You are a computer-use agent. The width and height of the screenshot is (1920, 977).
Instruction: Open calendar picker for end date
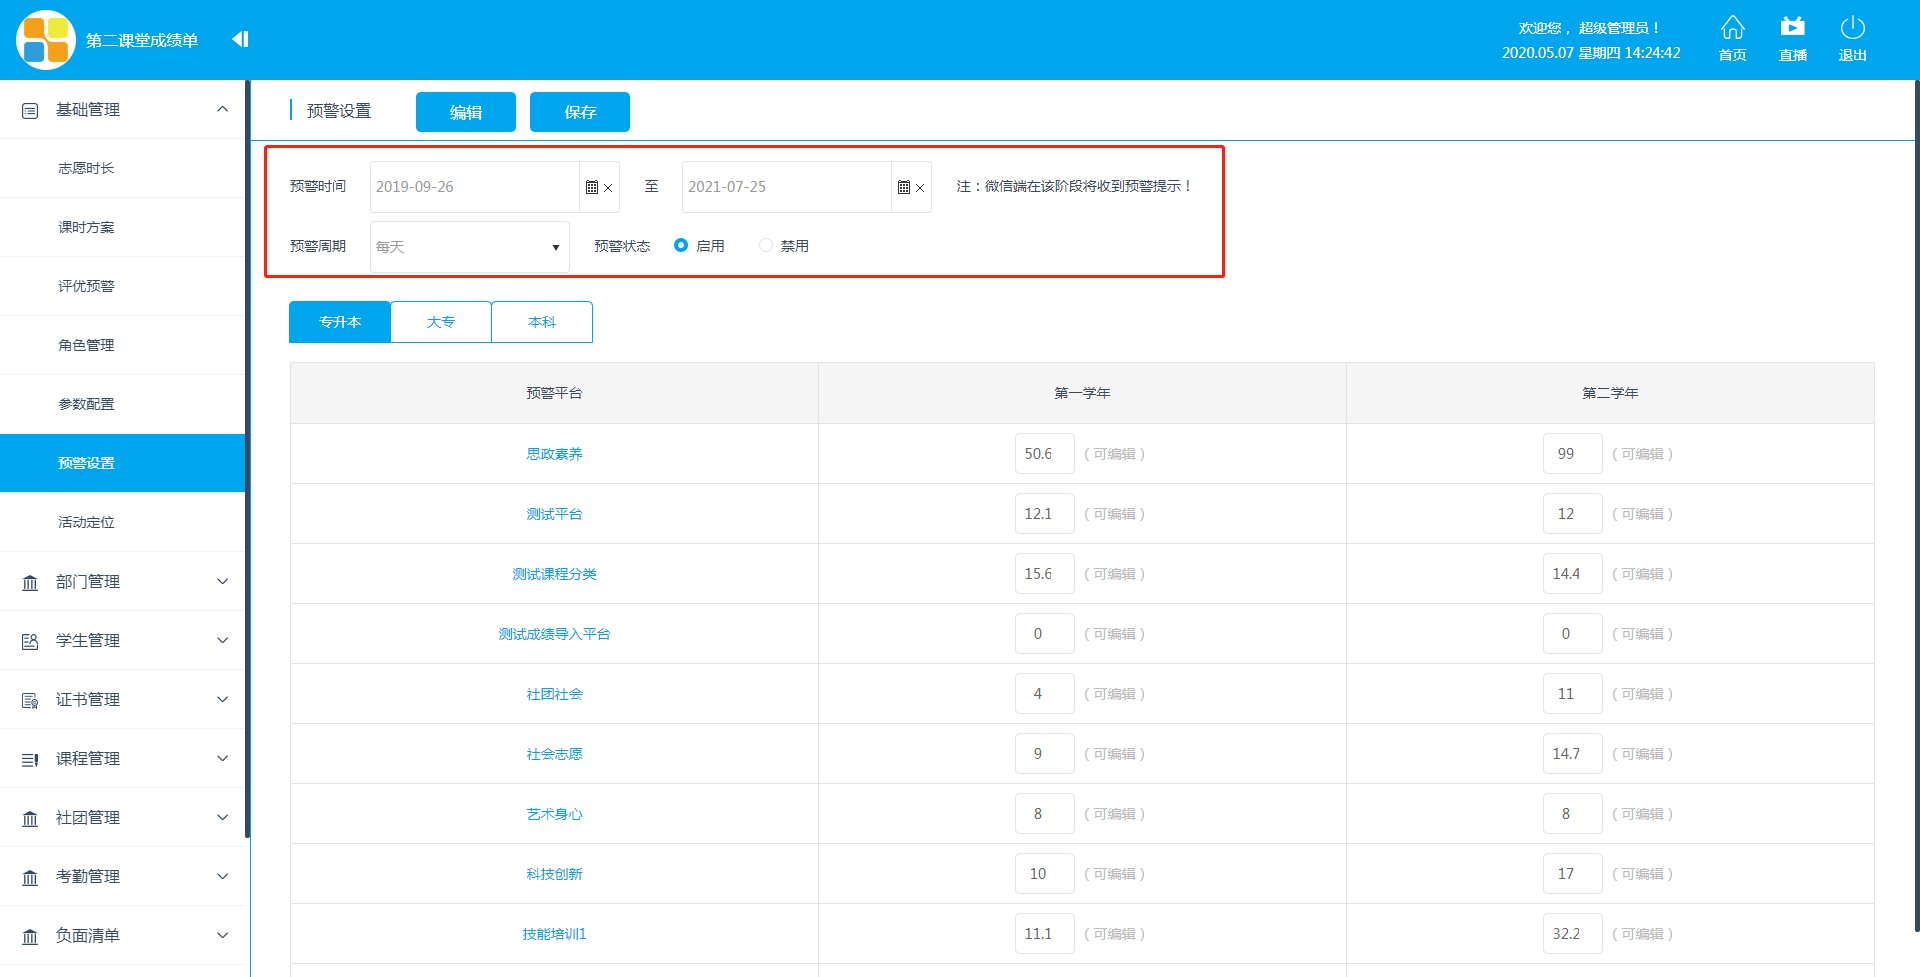point(904,187)
